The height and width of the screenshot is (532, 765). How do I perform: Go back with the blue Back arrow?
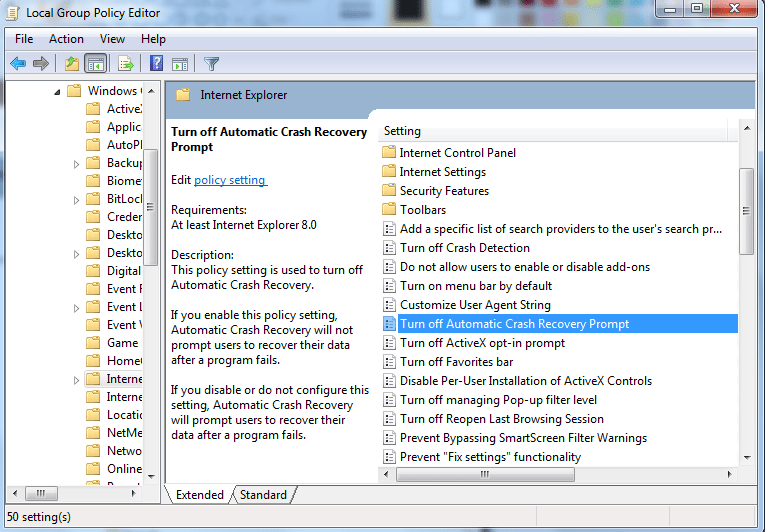[x=18, y=63]
